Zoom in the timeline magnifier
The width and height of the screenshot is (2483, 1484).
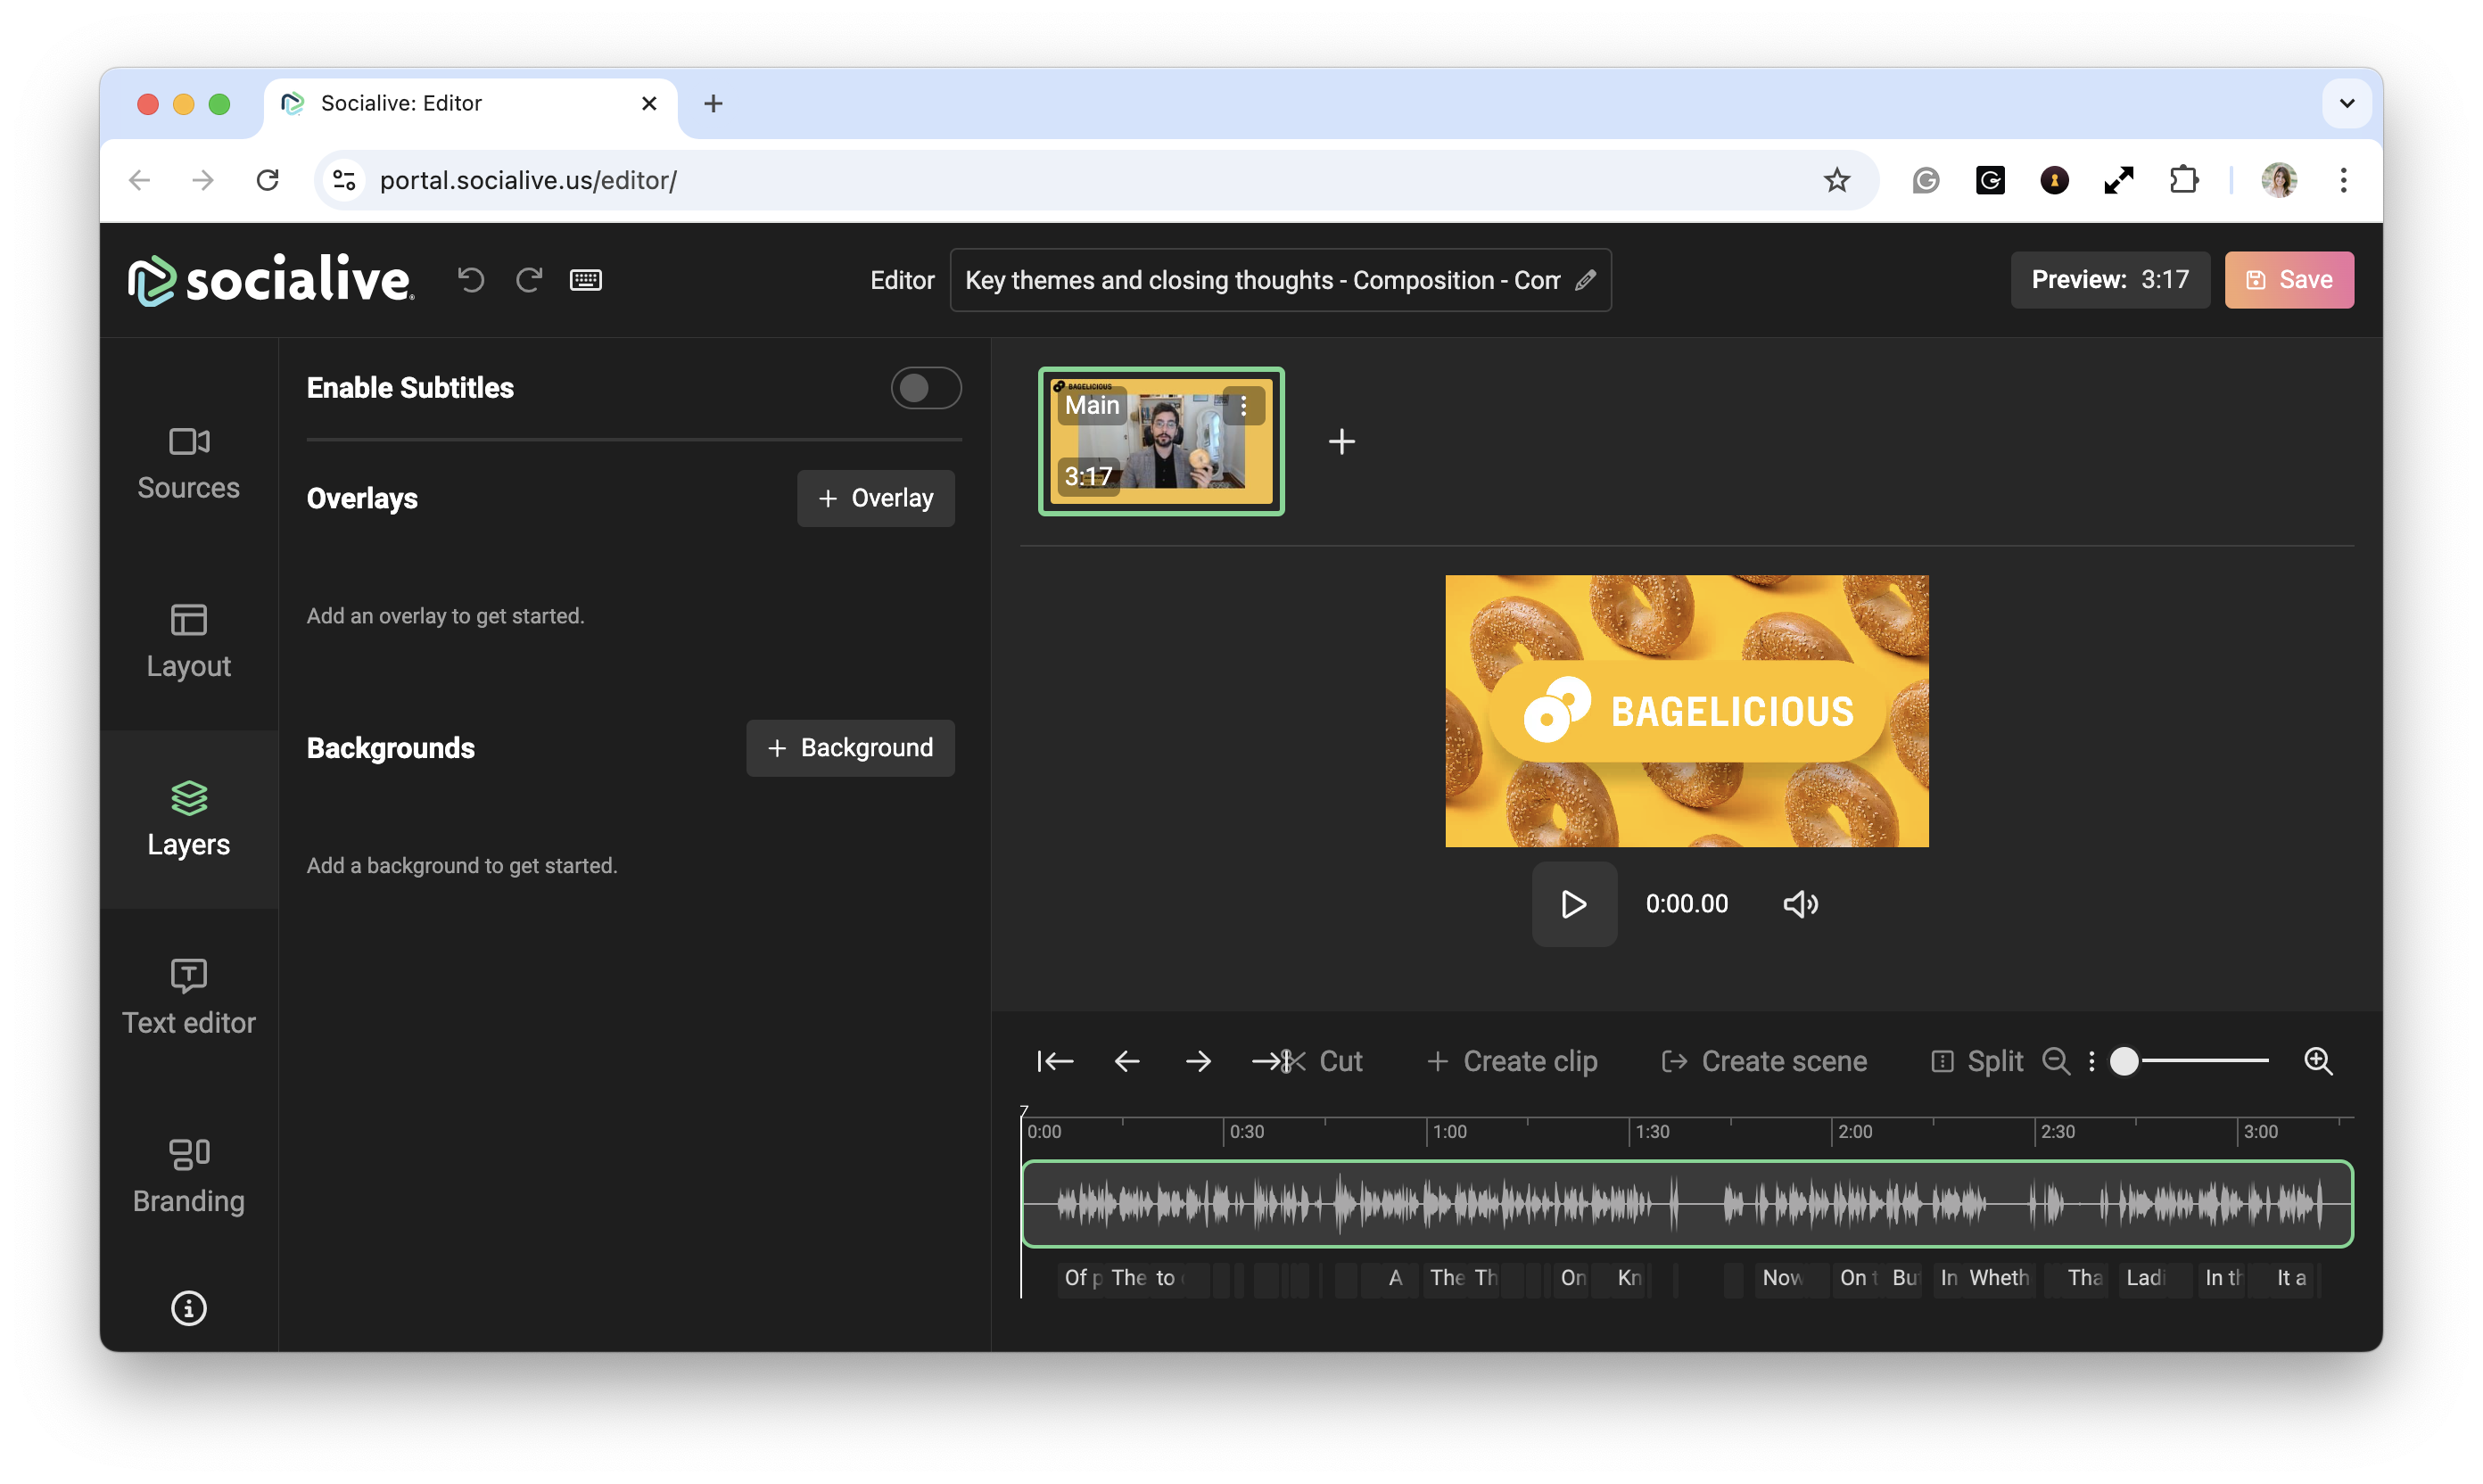[2318, 1061]
